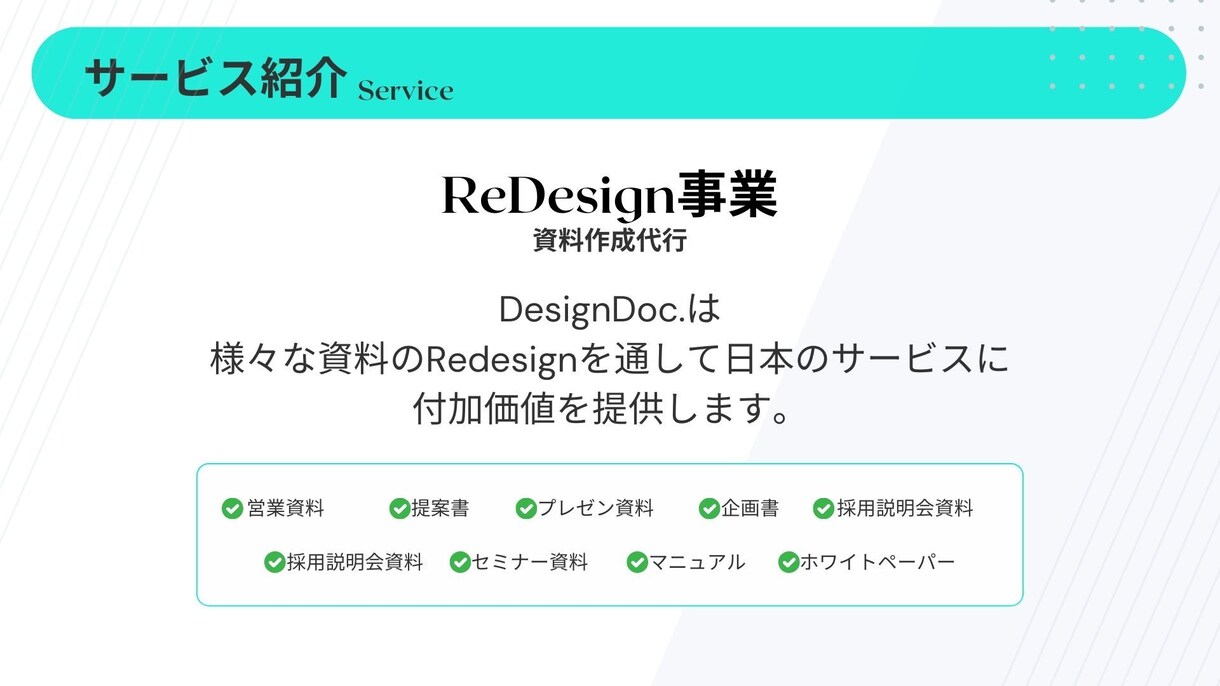Click the green check icon beside マニュアル
The image size is (1220, 686).
tap(637, 563)
